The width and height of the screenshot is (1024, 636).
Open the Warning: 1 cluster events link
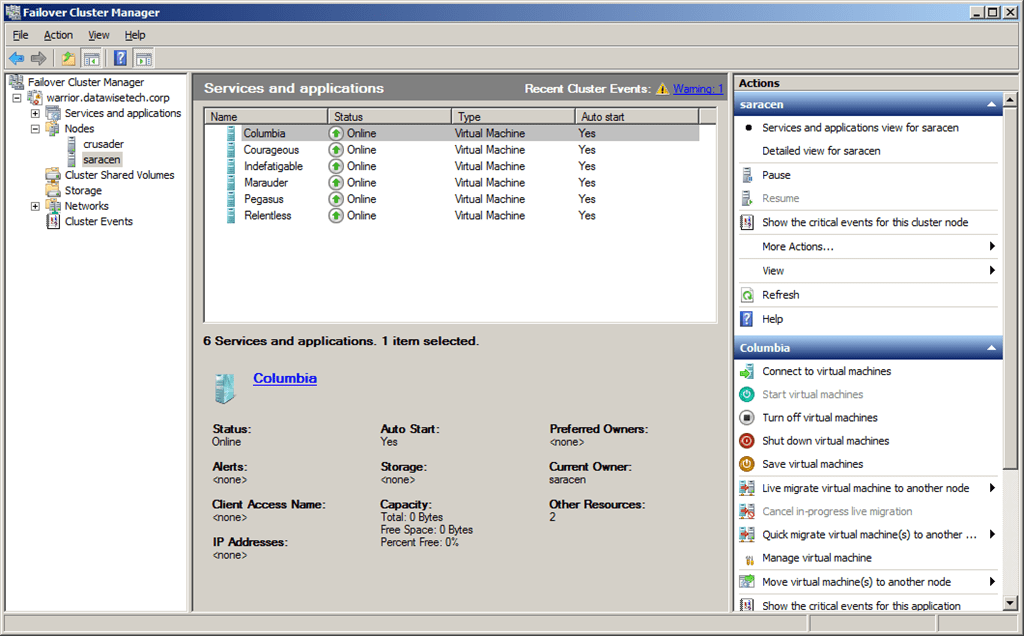click(x=698, y=89)
